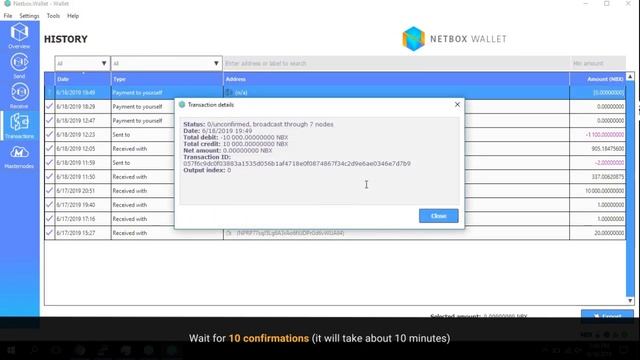
Task: Click the address or label search field
Action: tap(396, 63)
